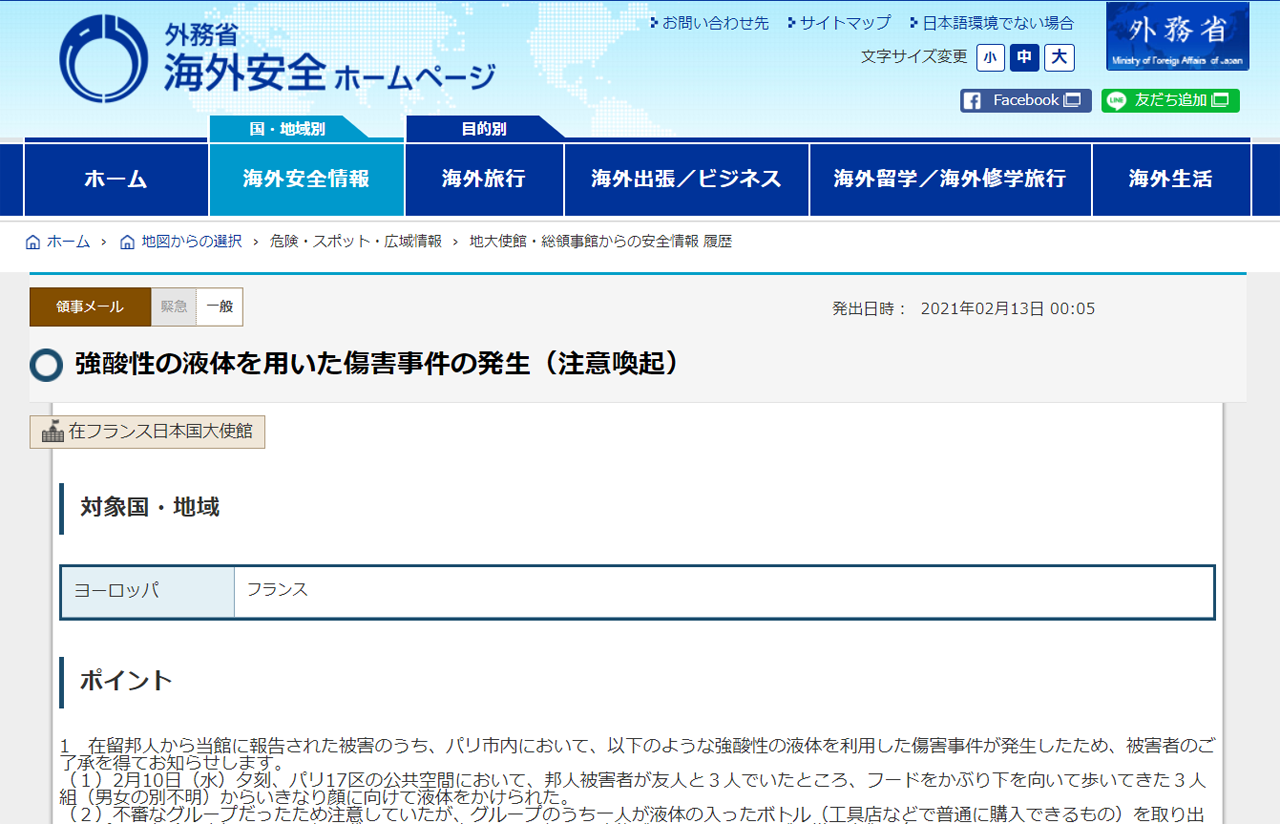Set text size to 小 (small)
The image size is (1280, 824).
click(x=990, y=57)
